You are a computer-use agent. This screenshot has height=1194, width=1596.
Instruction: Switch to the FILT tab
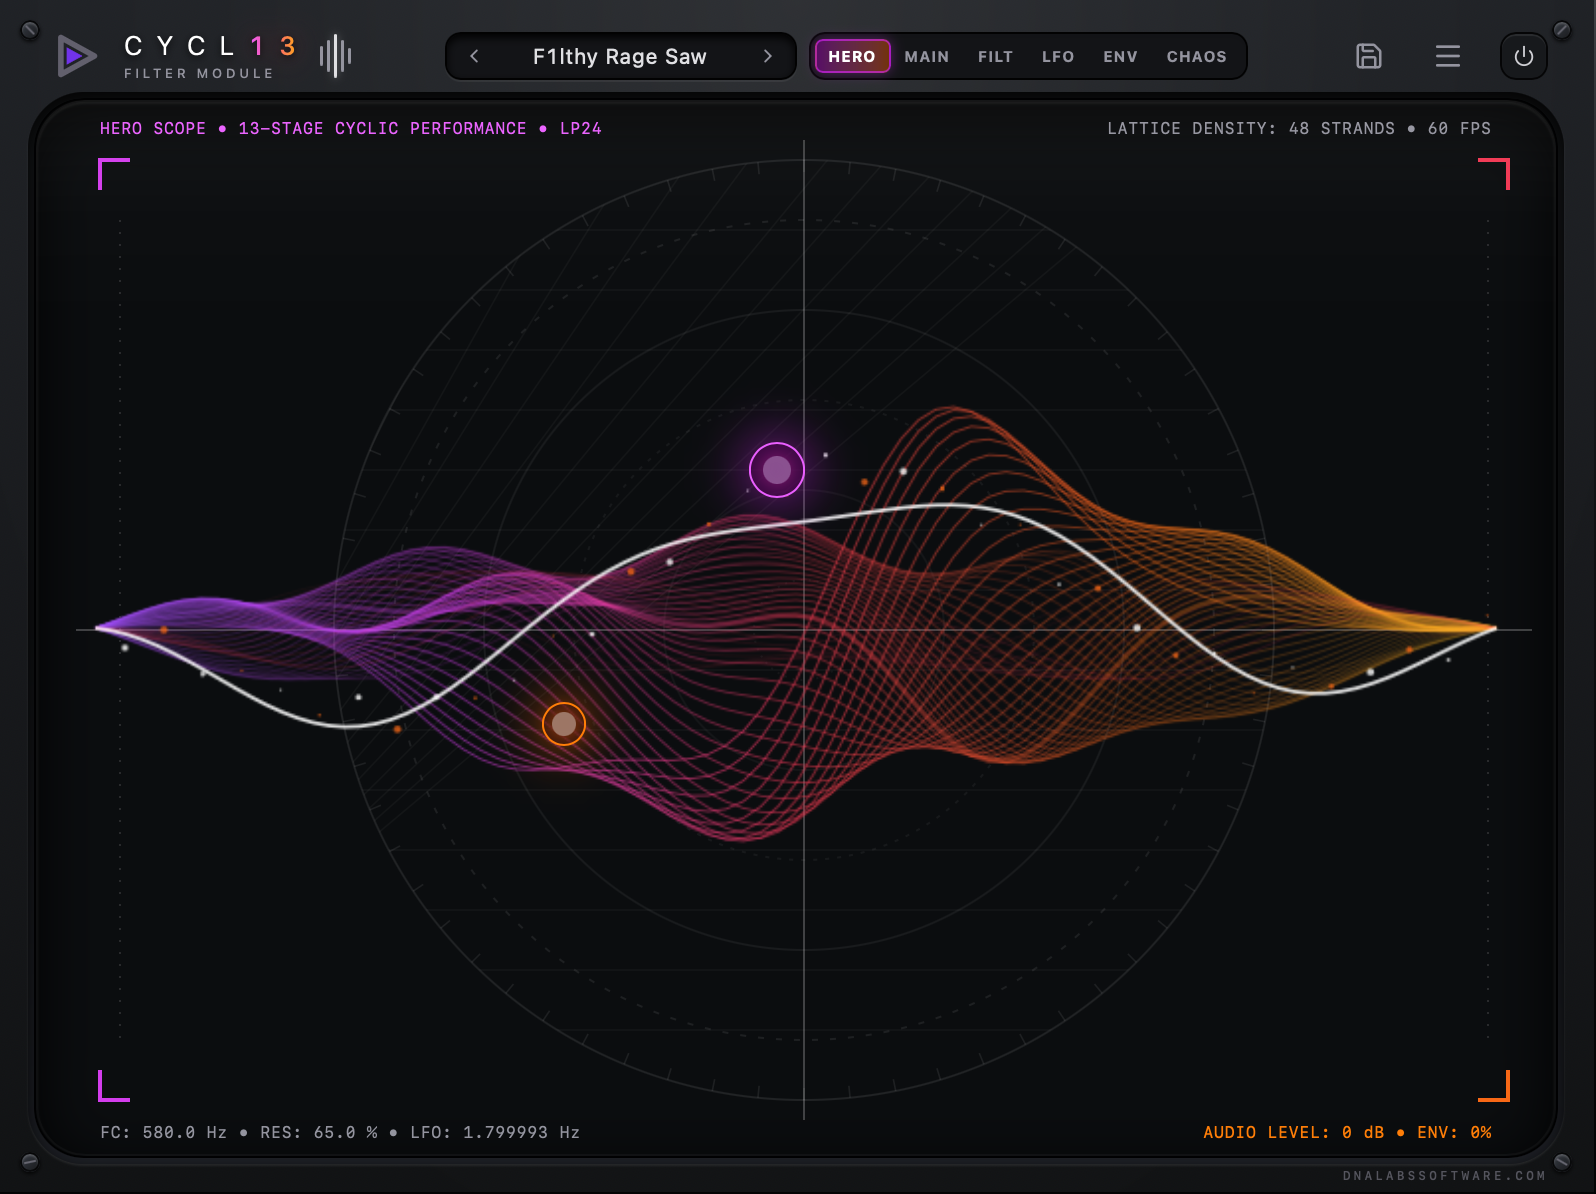[x=995, y=57]
